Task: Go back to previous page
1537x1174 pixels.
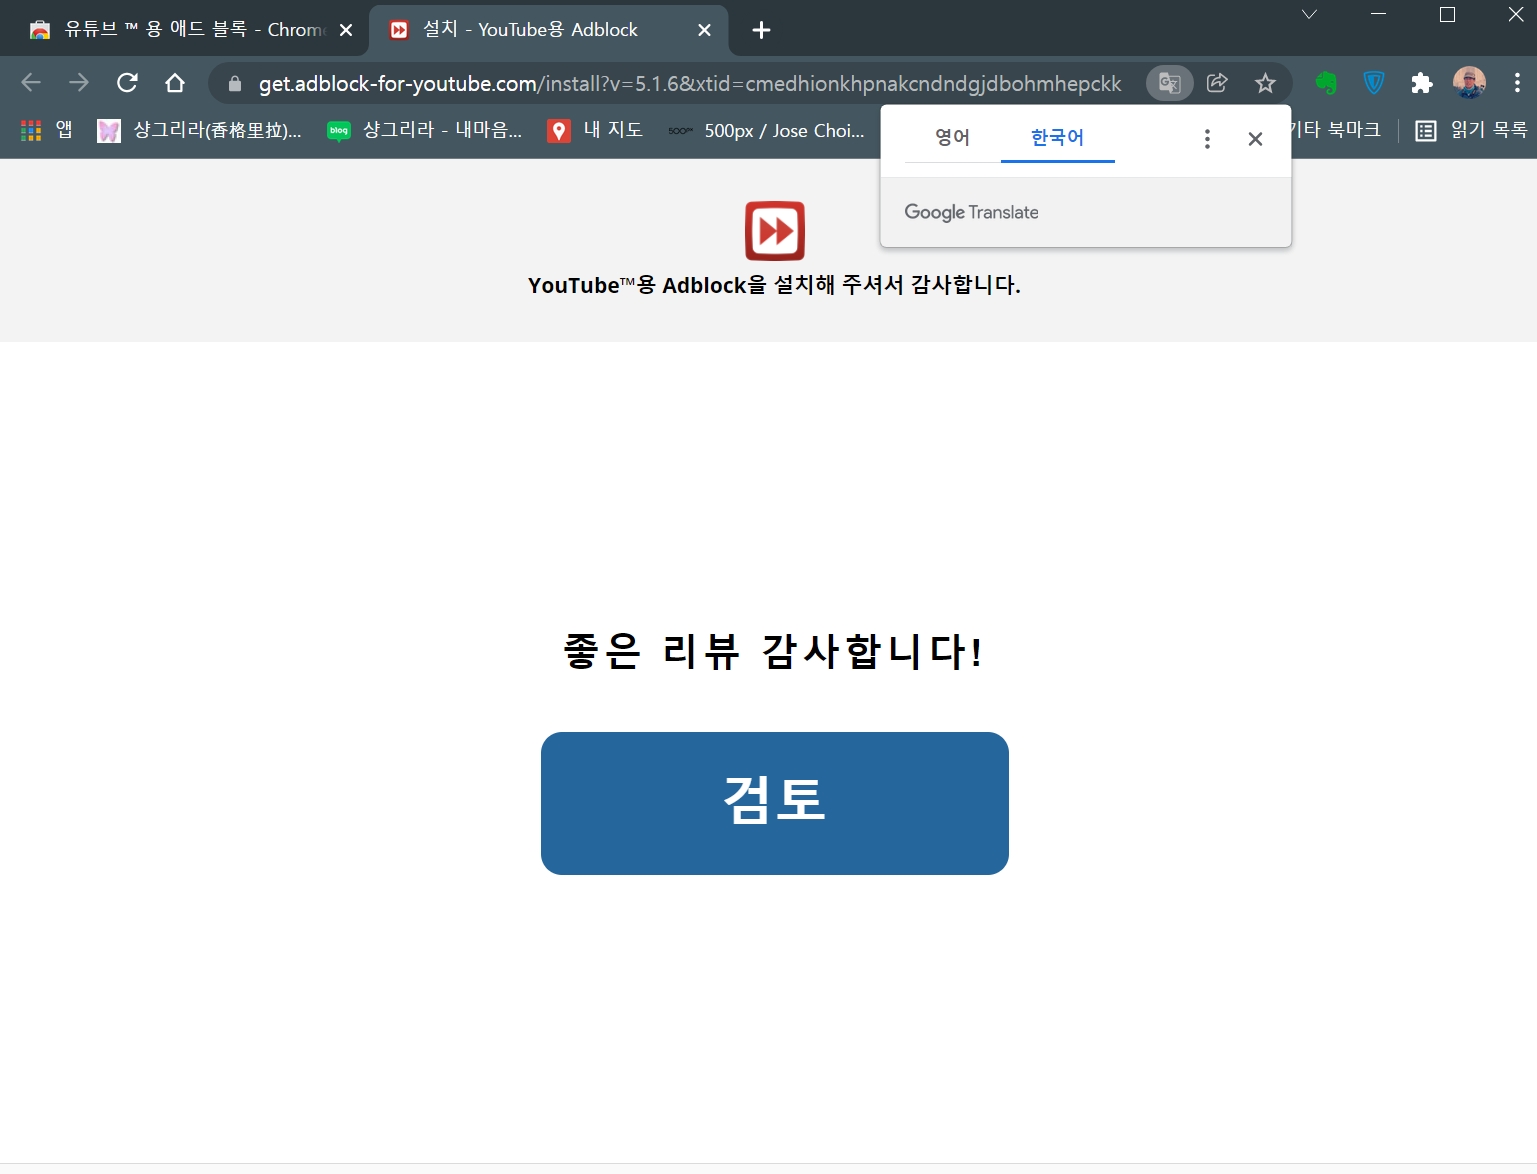Action: (31, 83)
